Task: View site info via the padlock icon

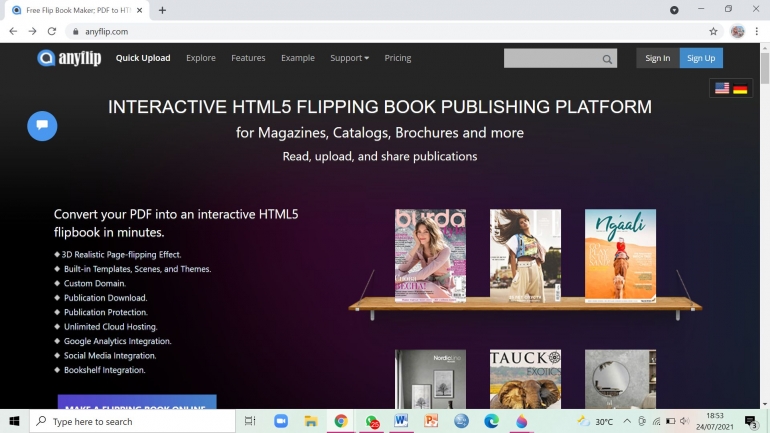Action: (x=76, y=31)
